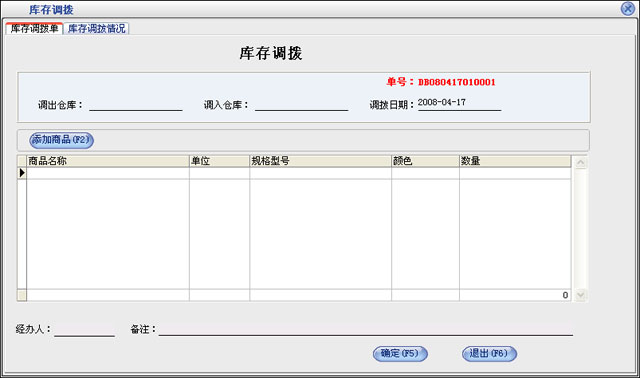Select the 调入仓库 input field
The height and width of the screenshot is (378, 640).
[x=301, y=105]
